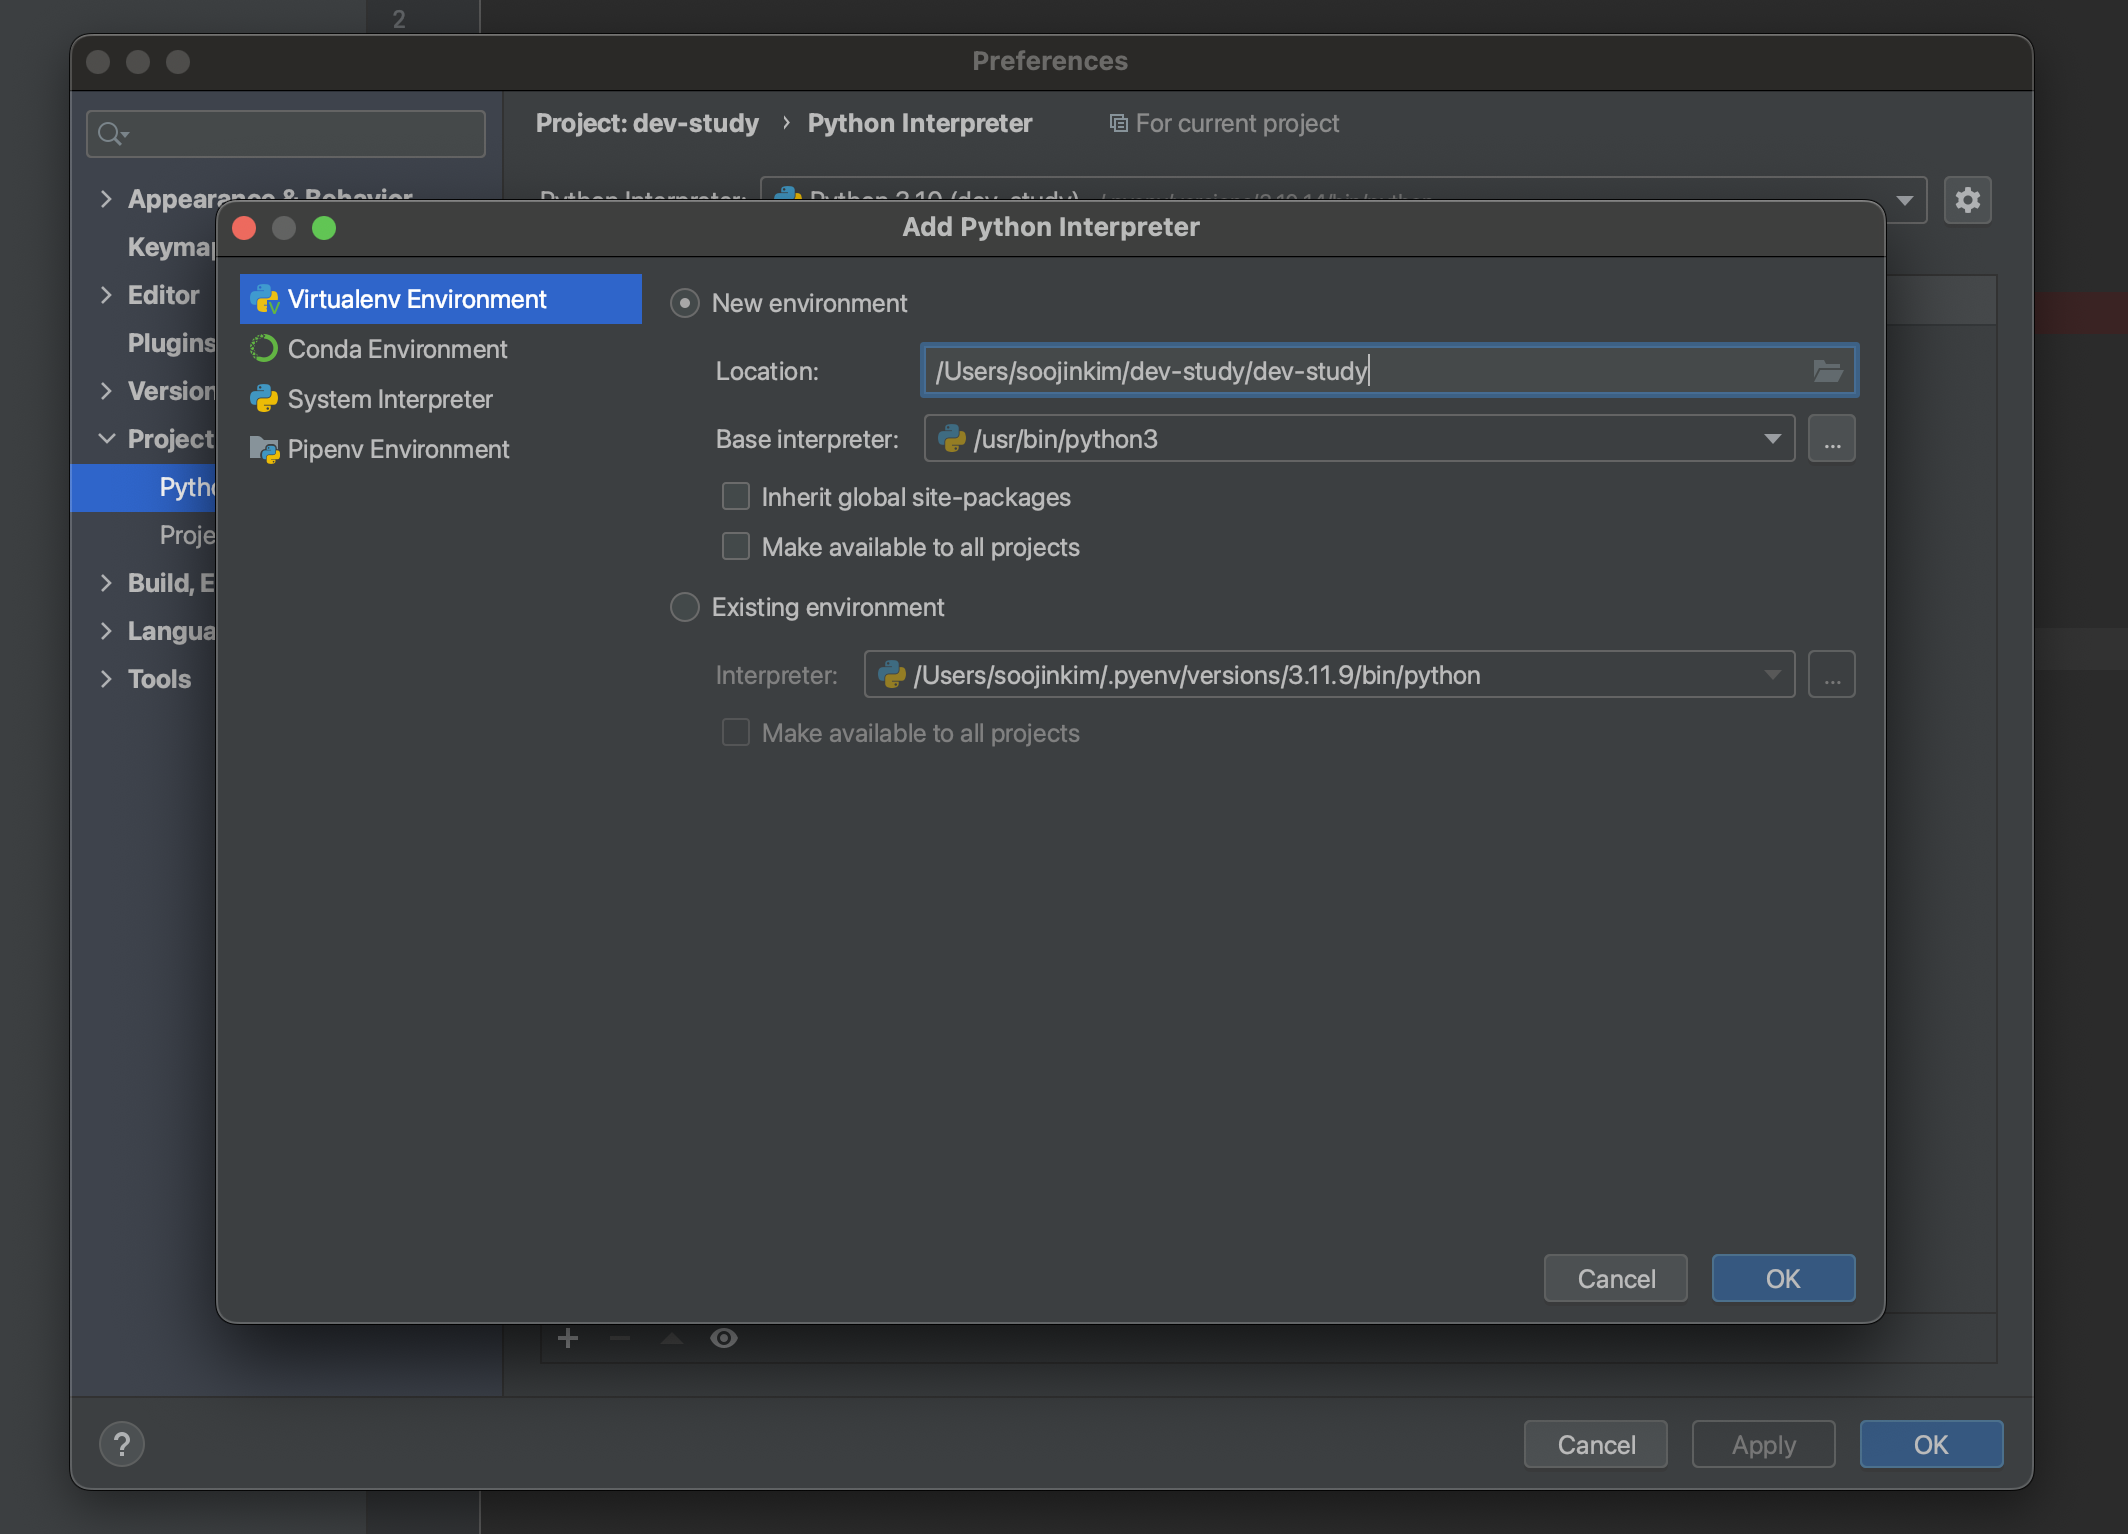Click the plus icon to add a package
The height and width of the screenshot is (1534, 2128).
click(568, 1338)
